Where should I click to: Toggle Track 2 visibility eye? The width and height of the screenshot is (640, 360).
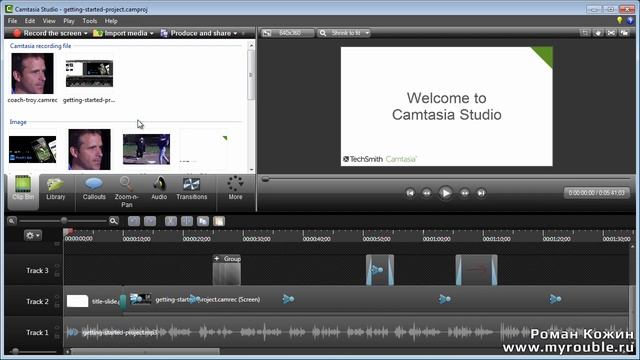57,297
